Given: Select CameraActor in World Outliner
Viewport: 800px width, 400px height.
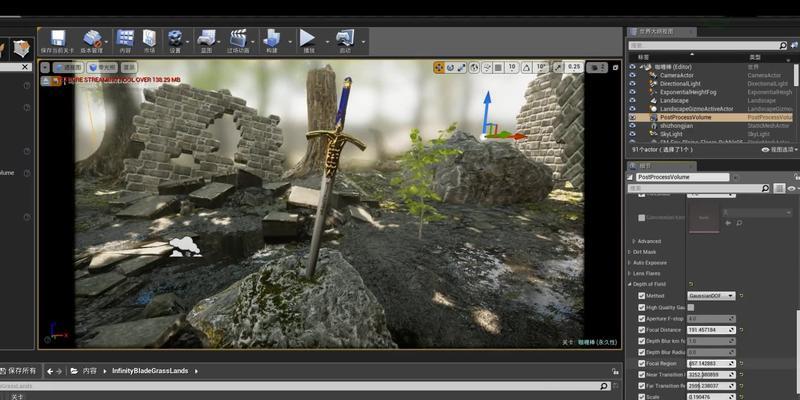Looking at the screenshot, I should [x=677, y=76].
